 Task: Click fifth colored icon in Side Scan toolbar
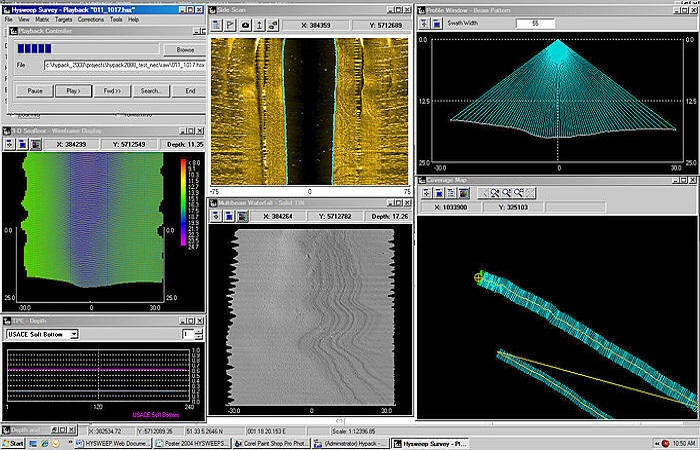[x=273, y=25]
